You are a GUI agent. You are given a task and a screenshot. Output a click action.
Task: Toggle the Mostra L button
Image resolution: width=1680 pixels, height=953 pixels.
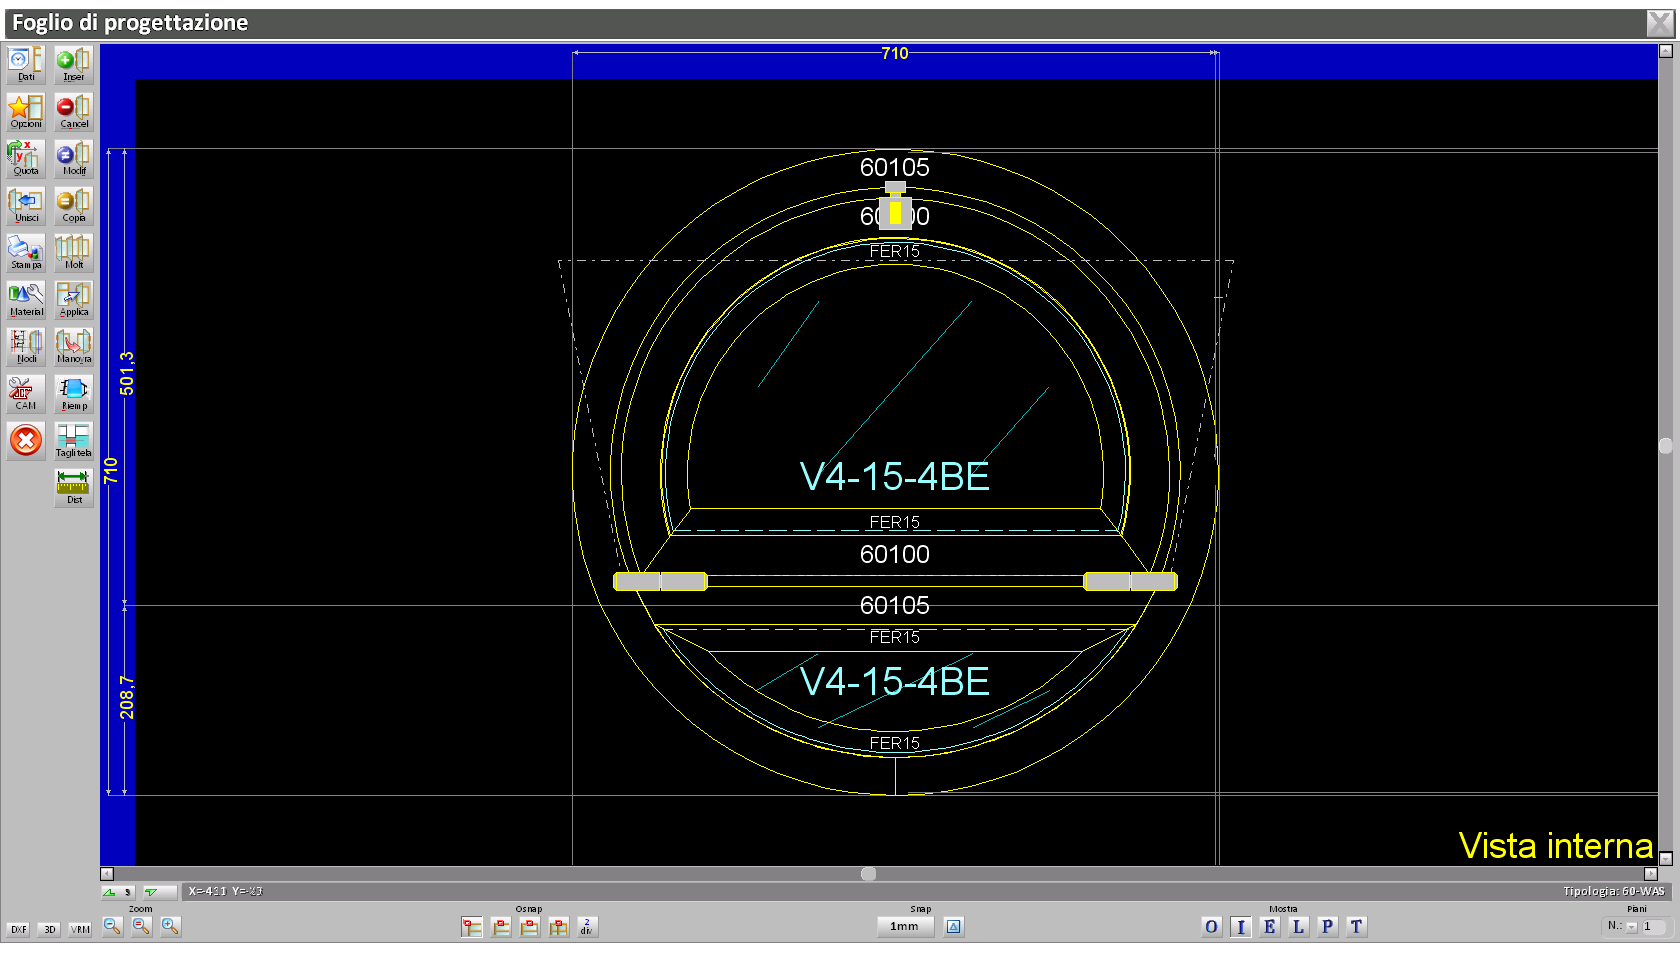[x=1298, y=927]
